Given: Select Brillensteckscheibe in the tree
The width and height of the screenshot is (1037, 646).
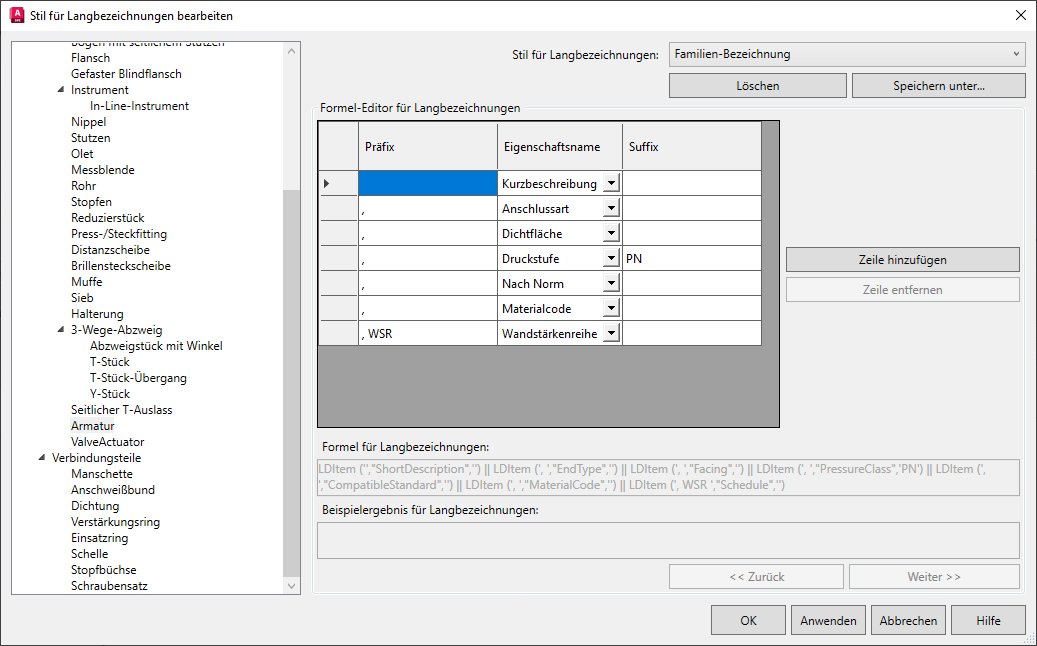Looking at the screenshot, I should [x=121, y=266].
